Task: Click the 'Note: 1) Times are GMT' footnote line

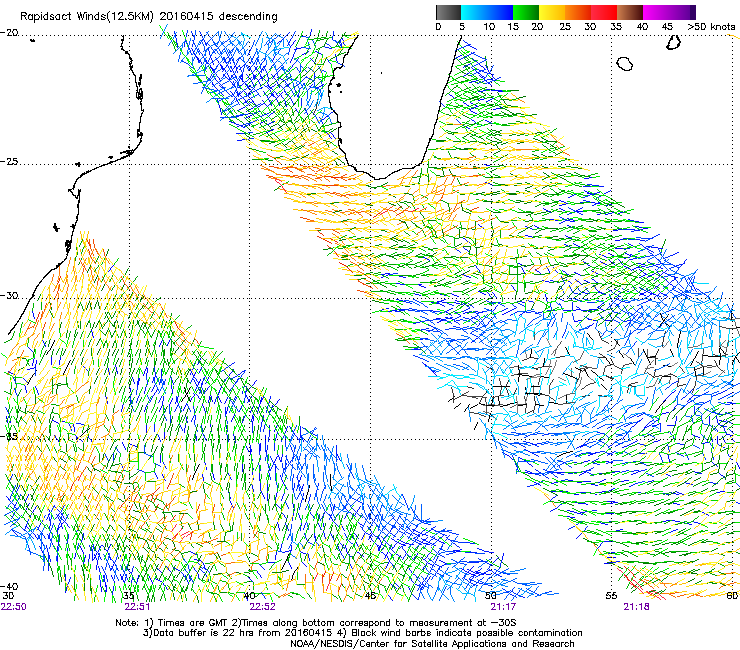Action: coord(316,623)
